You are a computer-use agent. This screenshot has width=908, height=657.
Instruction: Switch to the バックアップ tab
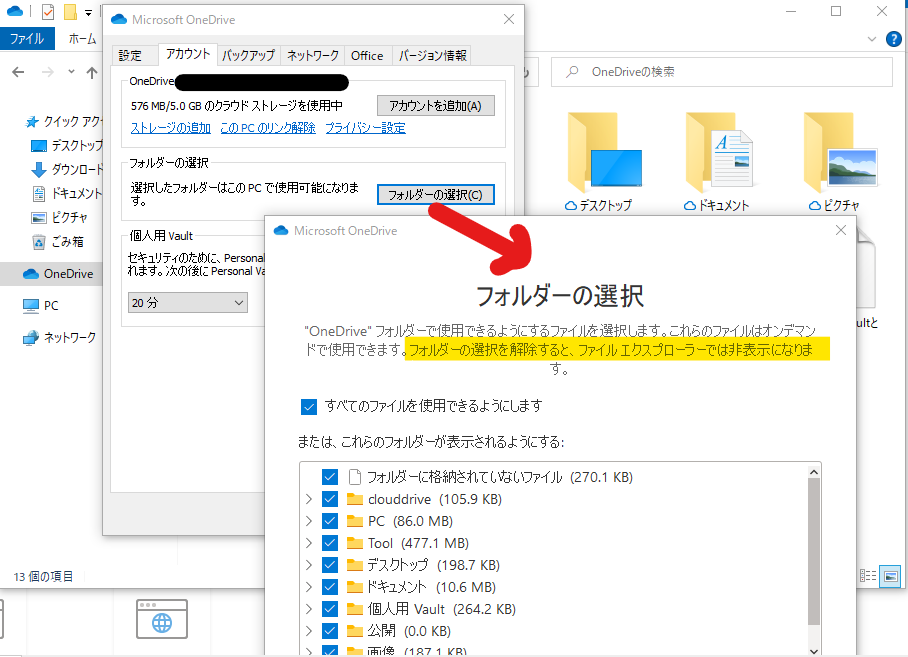pos(248,56)
